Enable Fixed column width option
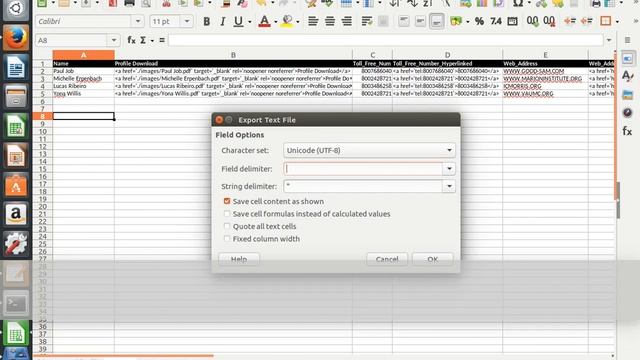 [x=227, y=239]
